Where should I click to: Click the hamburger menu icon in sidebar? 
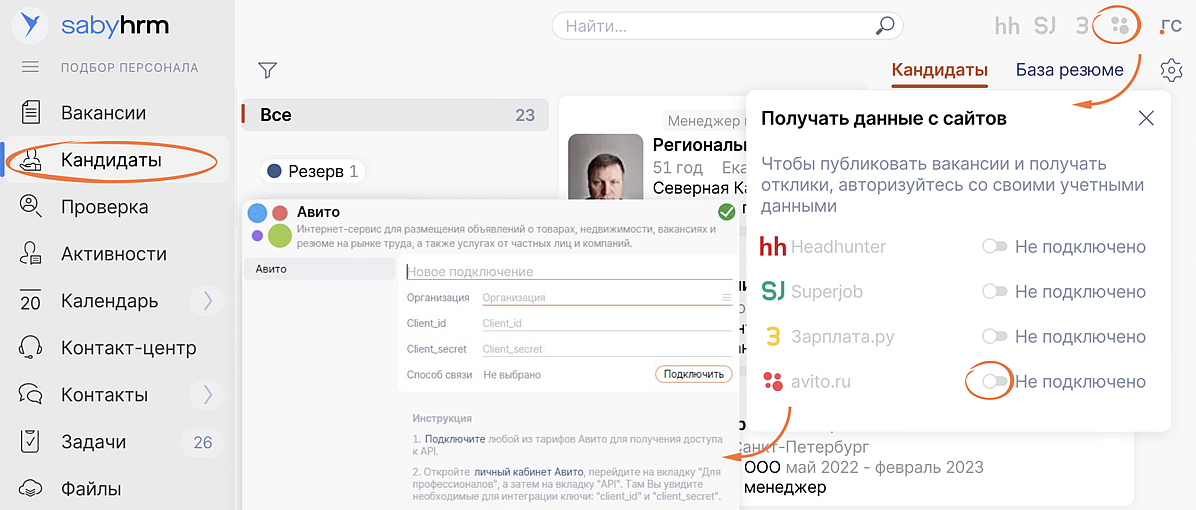click(x=30, y=67)
